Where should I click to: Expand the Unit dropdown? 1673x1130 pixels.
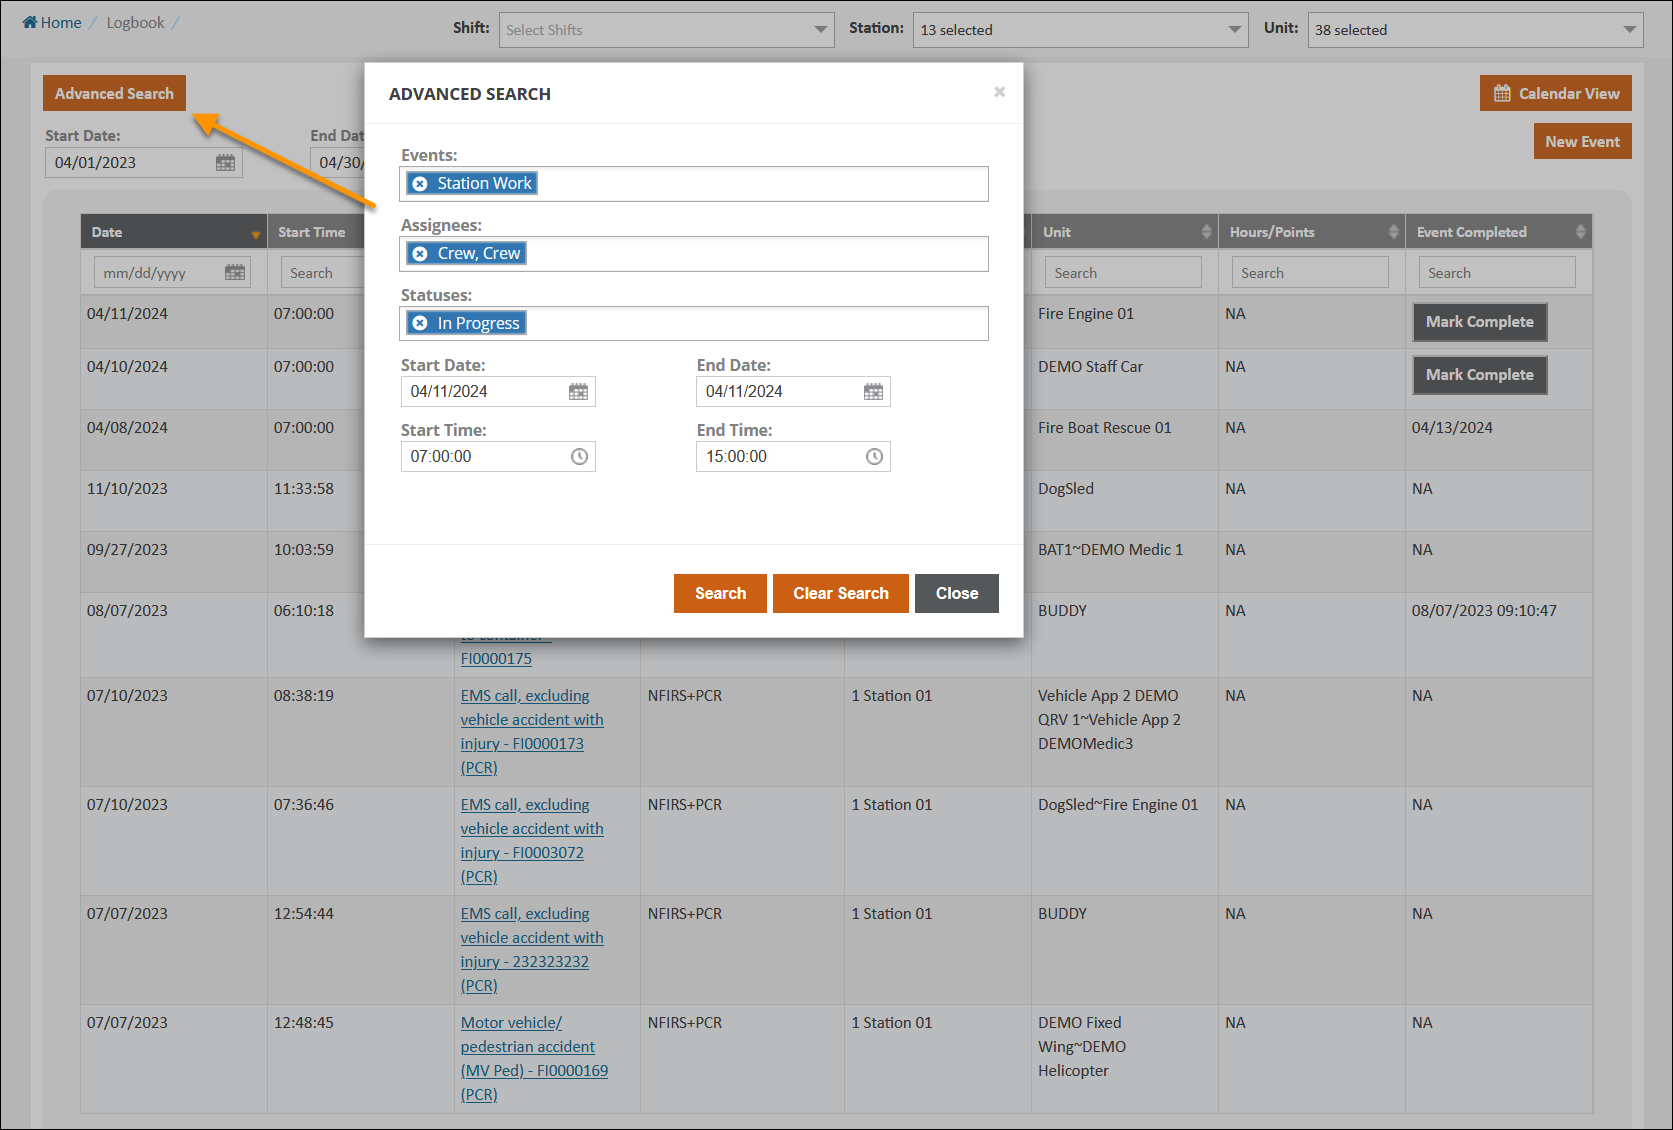click(1475, 30)
